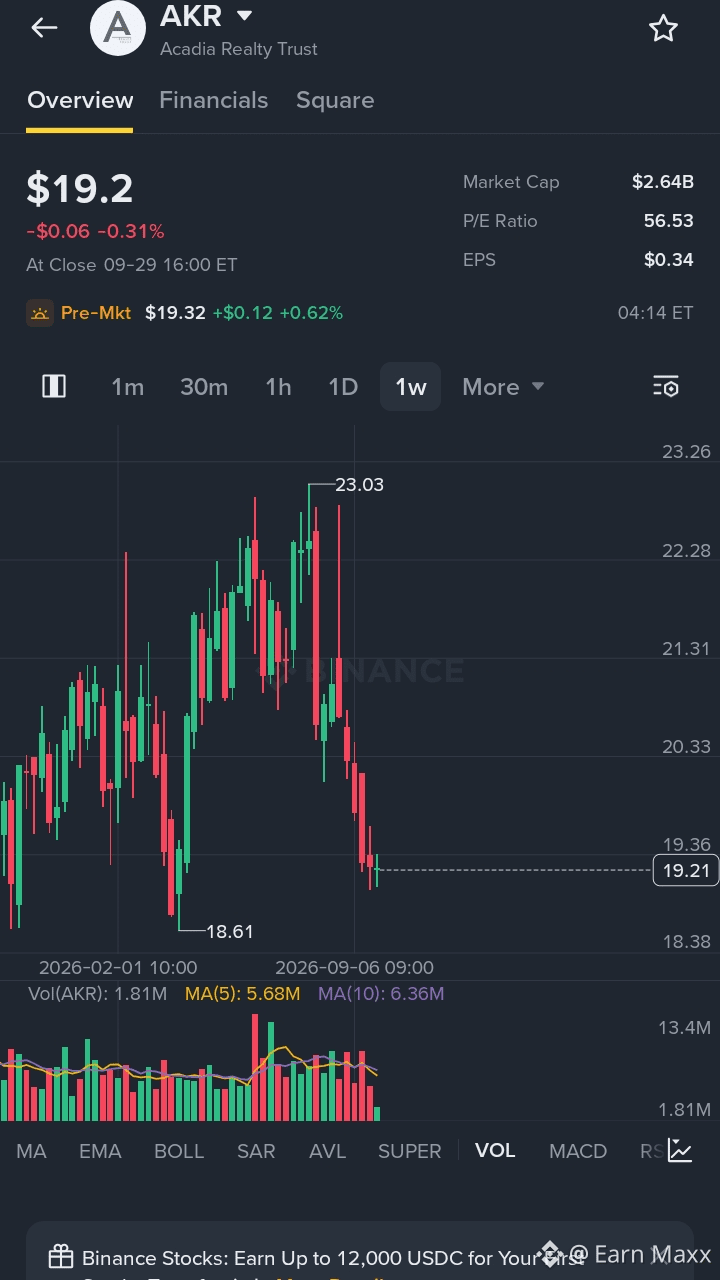Tap the Pre-Mkt sunrise icon
The height and width of the screenshot is (1280, 720).
[x=39, y=313]
